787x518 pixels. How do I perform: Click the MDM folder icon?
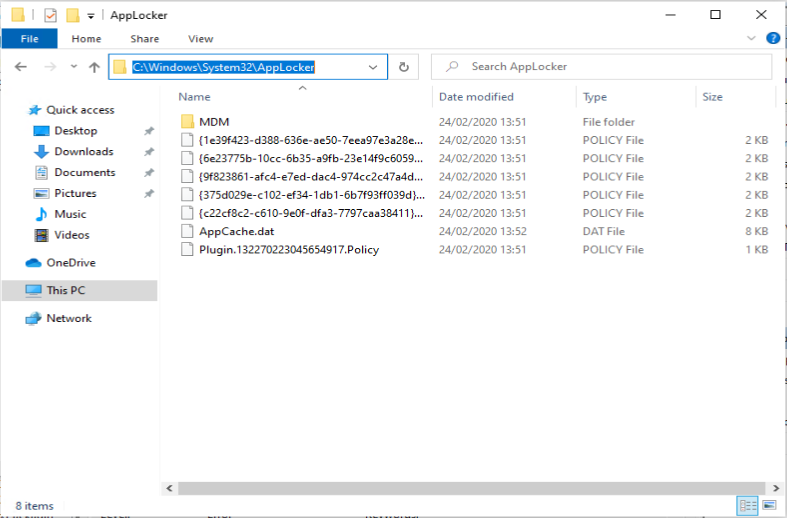point(187,121)
